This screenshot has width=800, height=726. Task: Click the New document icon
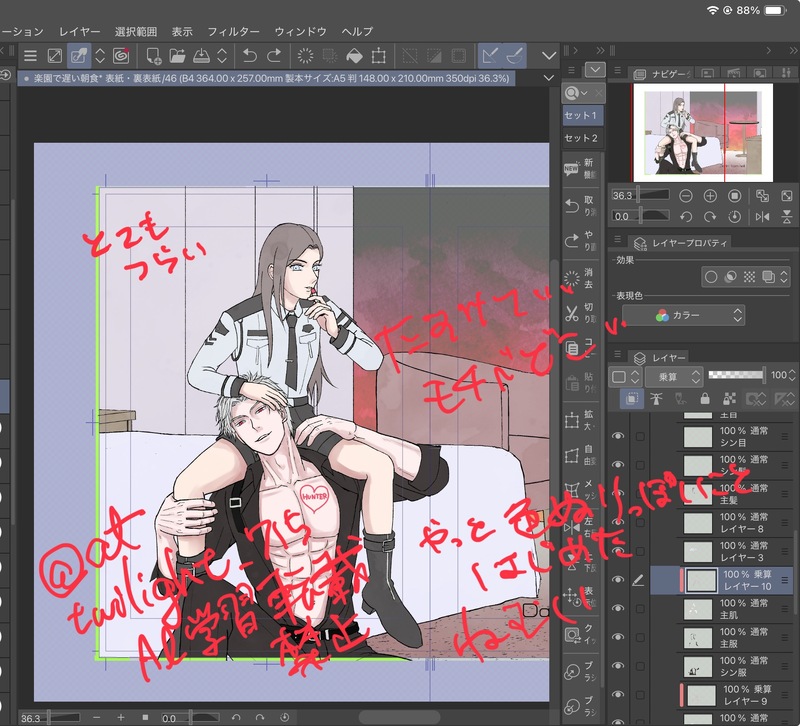(153, 55)
